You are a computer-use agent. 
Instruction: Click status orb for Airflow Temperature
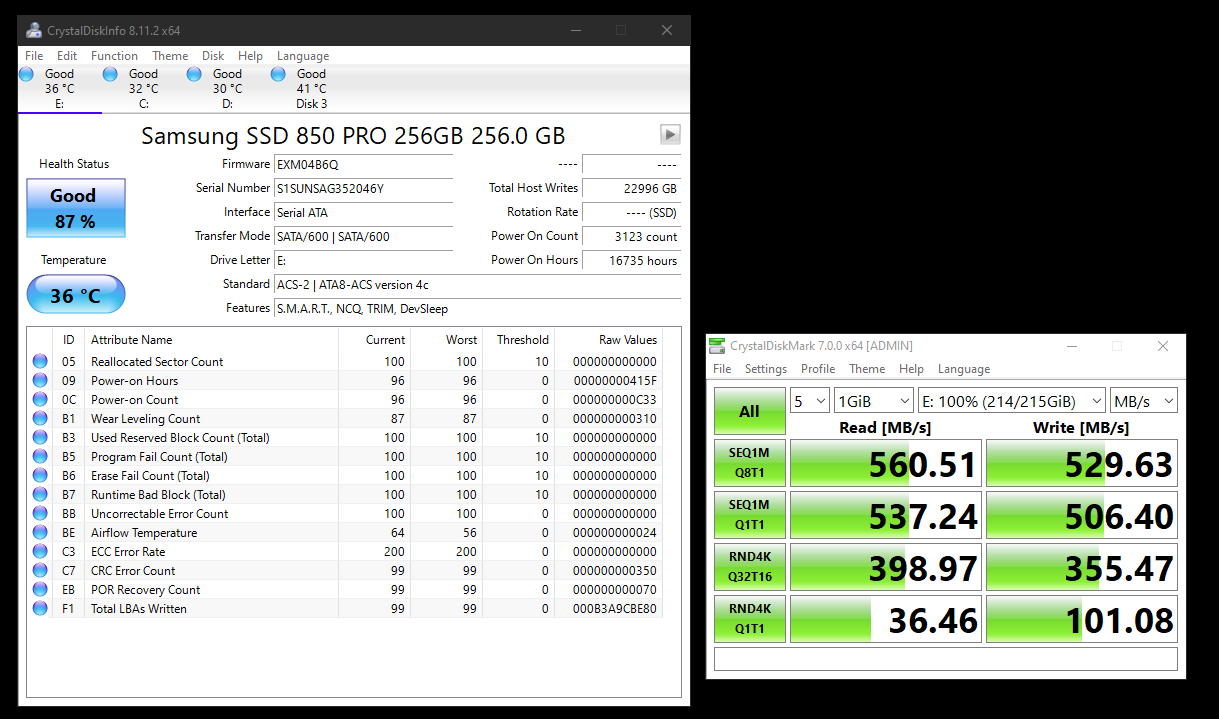(x=40, y=533)
